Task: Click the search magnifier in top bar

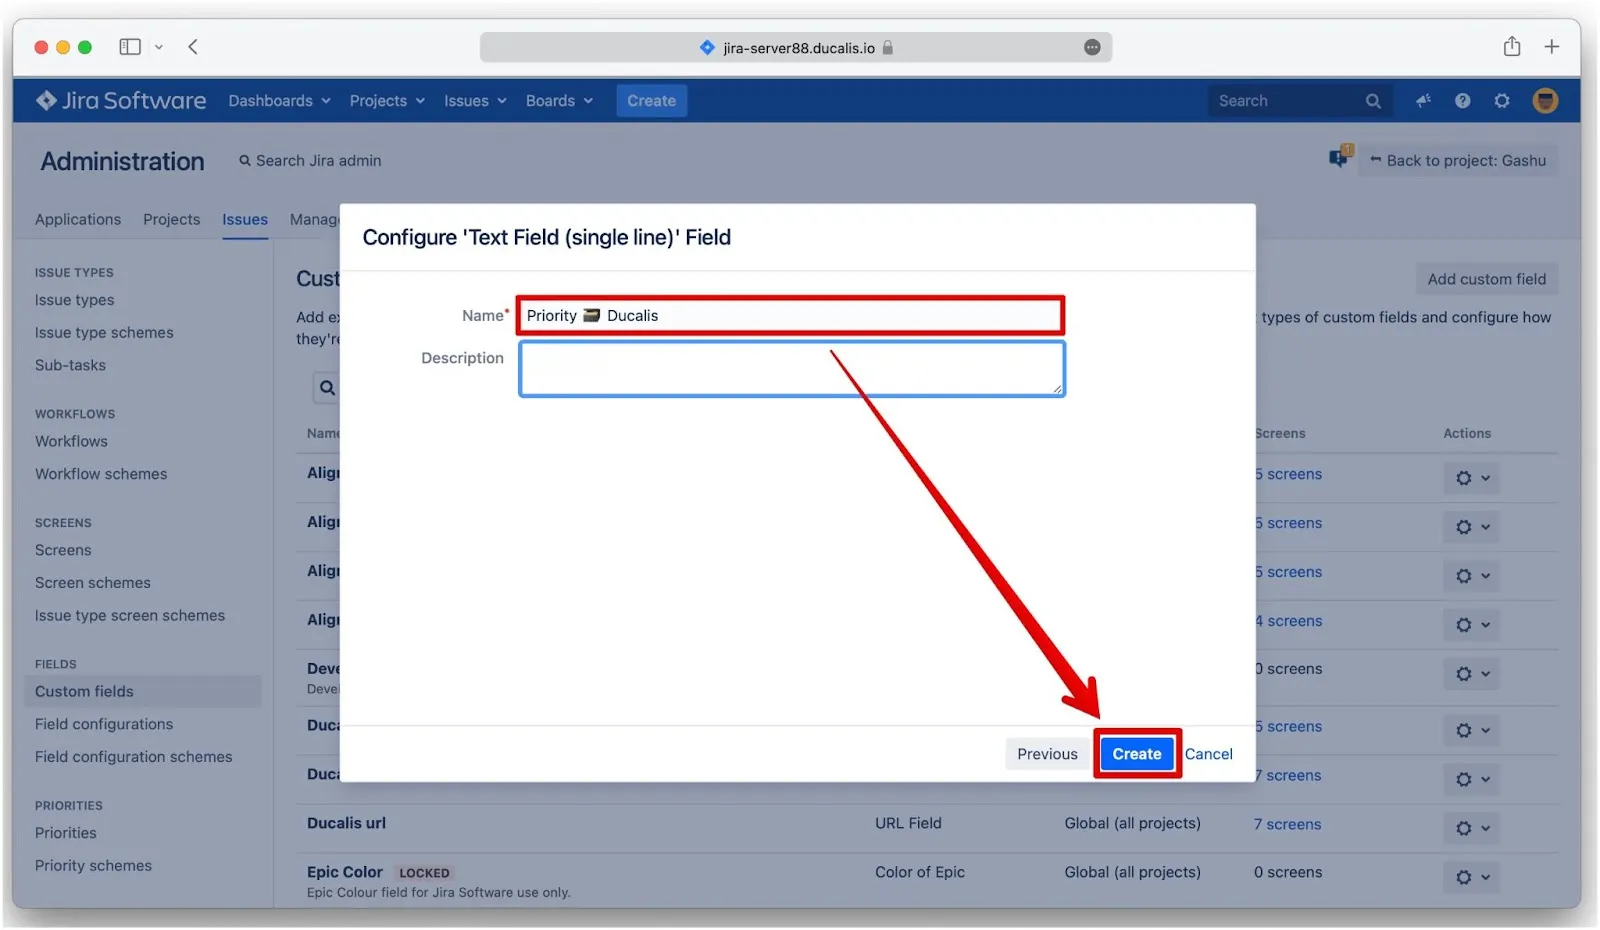Action: coord(1373,101)
